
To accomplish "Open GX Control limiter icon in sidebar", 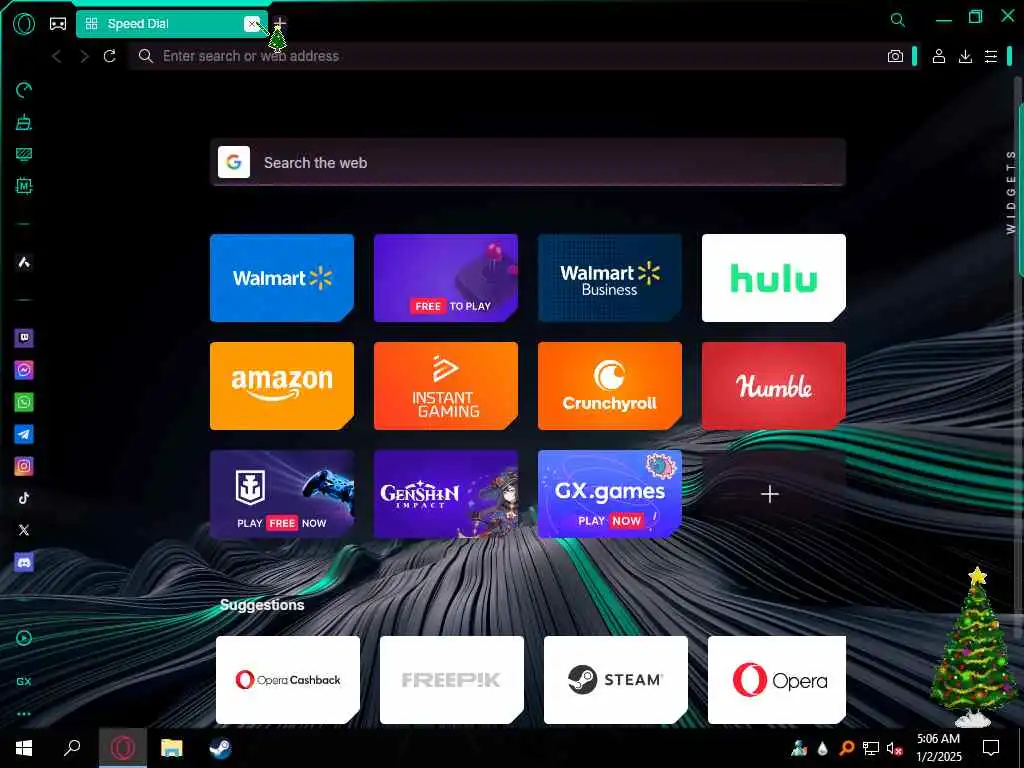I will [x=24, y=90].
